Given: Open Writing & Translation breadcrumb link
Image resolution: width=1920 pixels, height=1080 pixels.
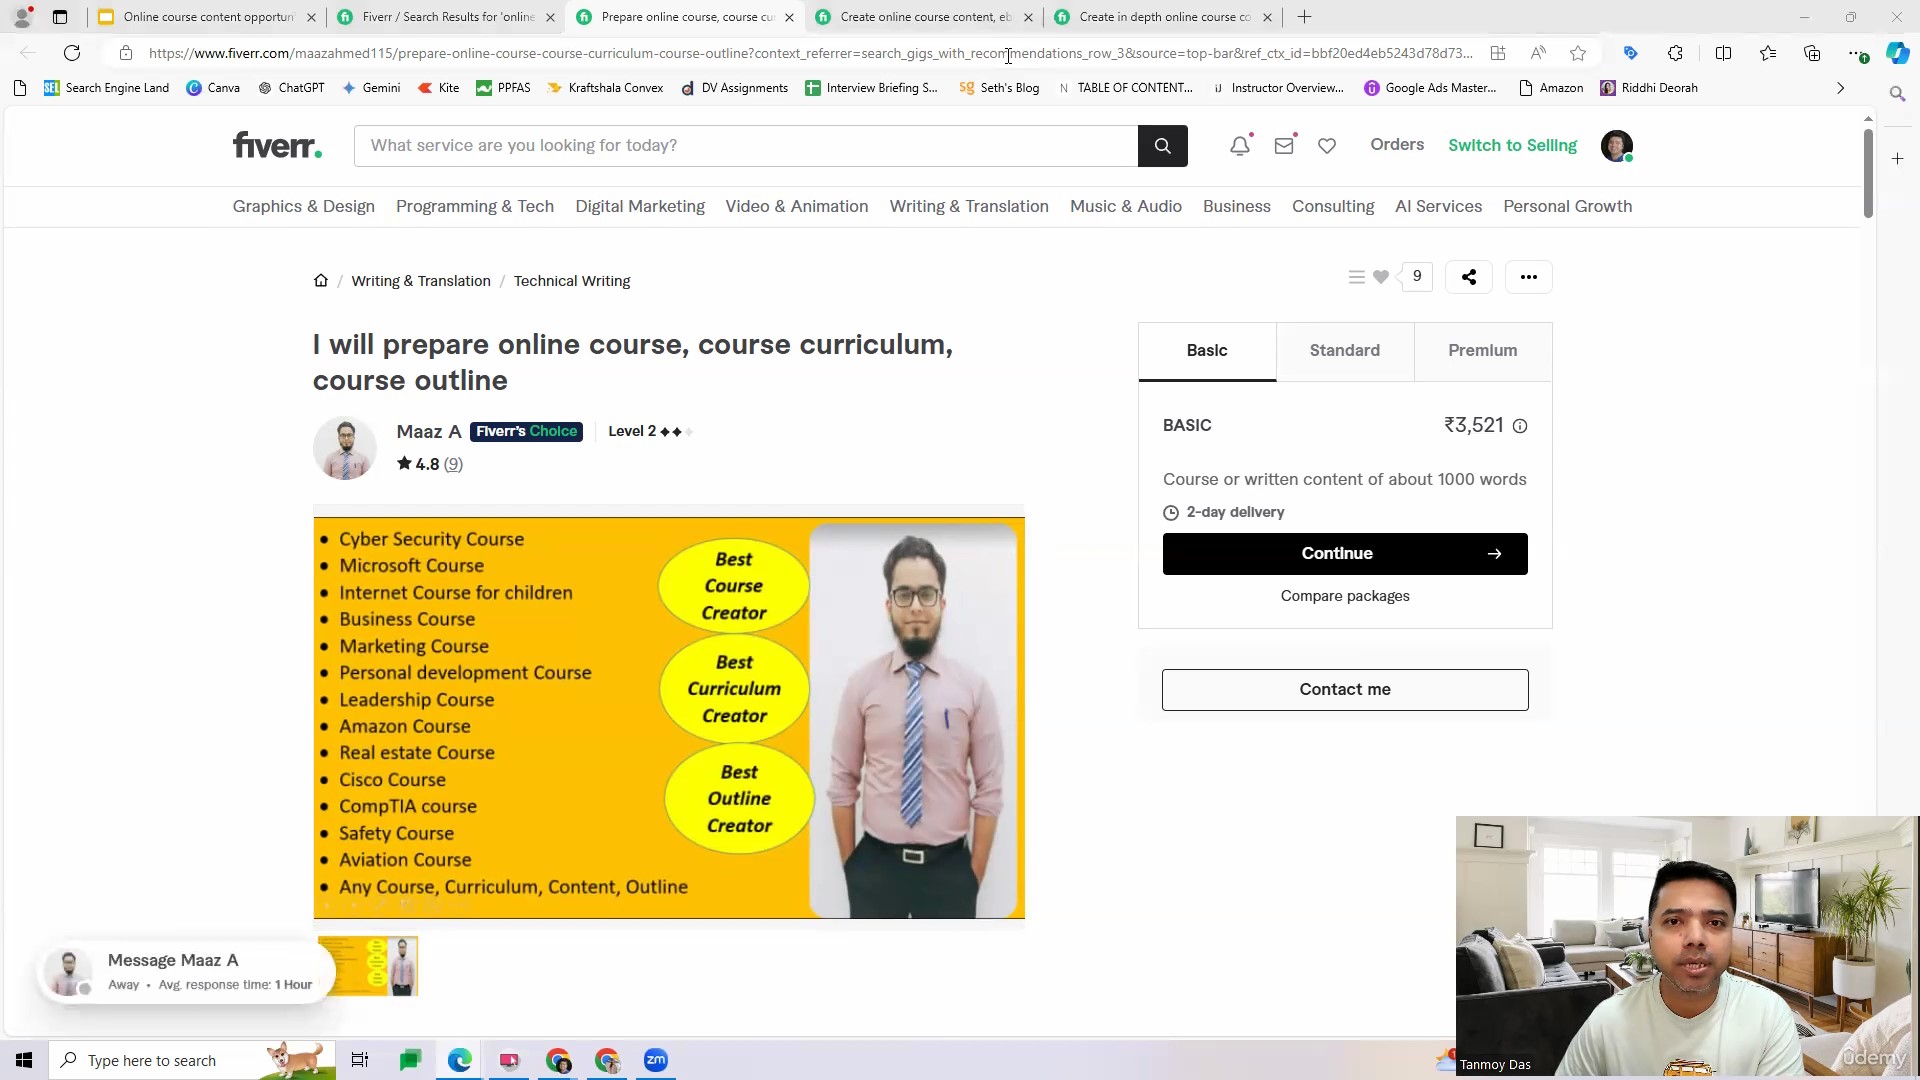Looking at the screenshot, I should point(421,281).
